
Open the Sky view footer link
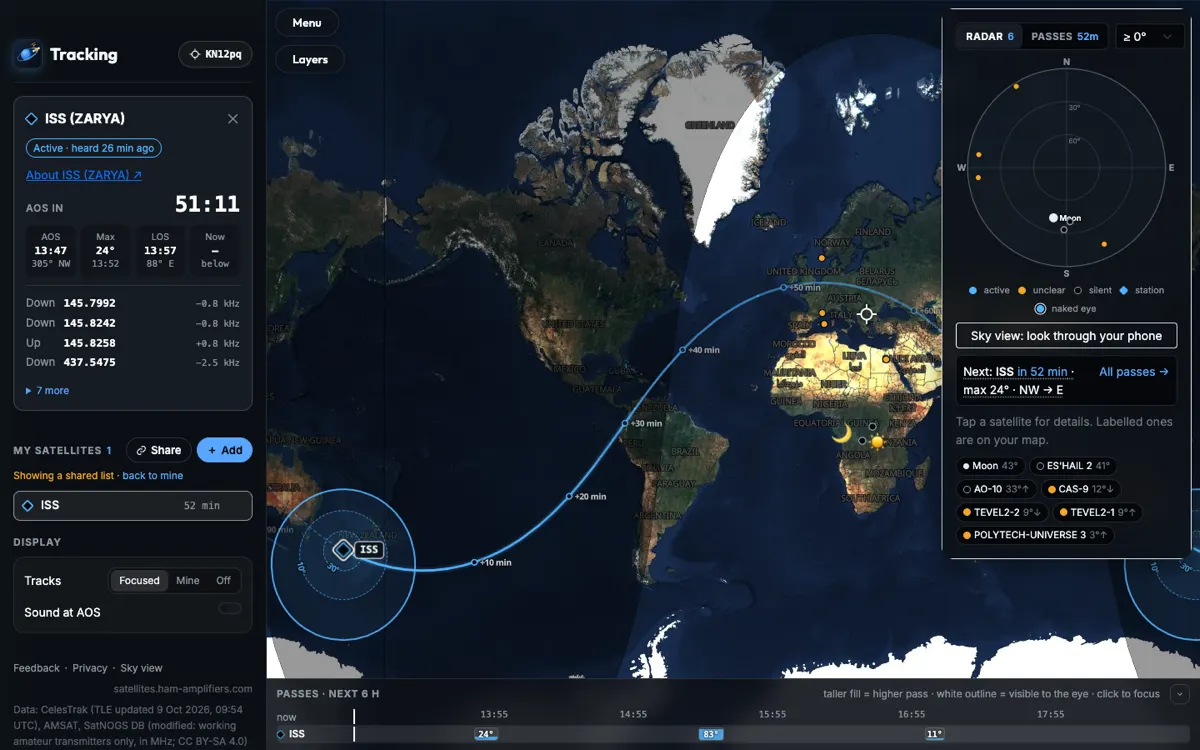point(142,668)
